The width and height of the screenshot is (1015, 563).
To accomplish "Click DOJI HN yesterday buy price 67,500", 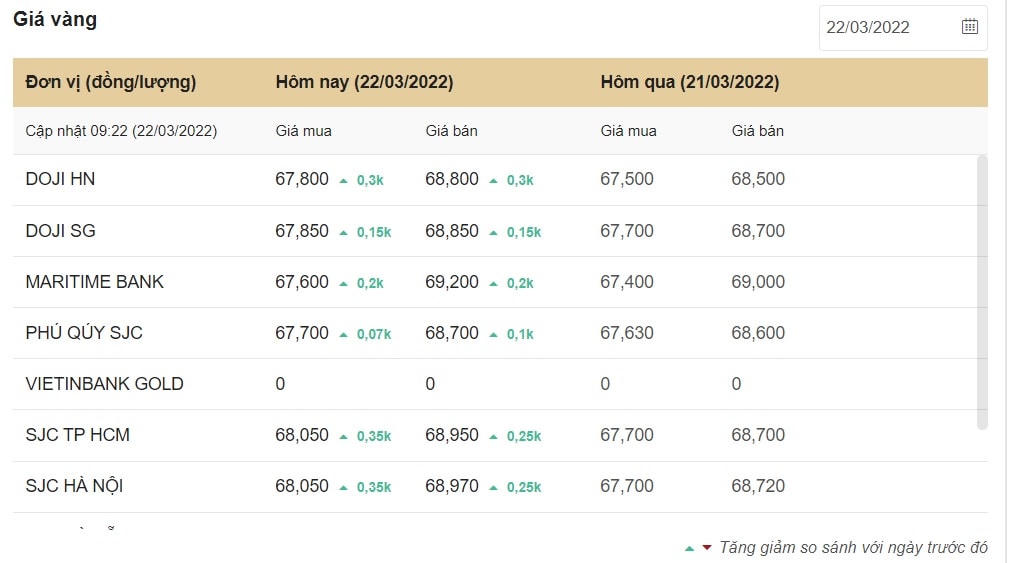I will (x=627, y=179).
